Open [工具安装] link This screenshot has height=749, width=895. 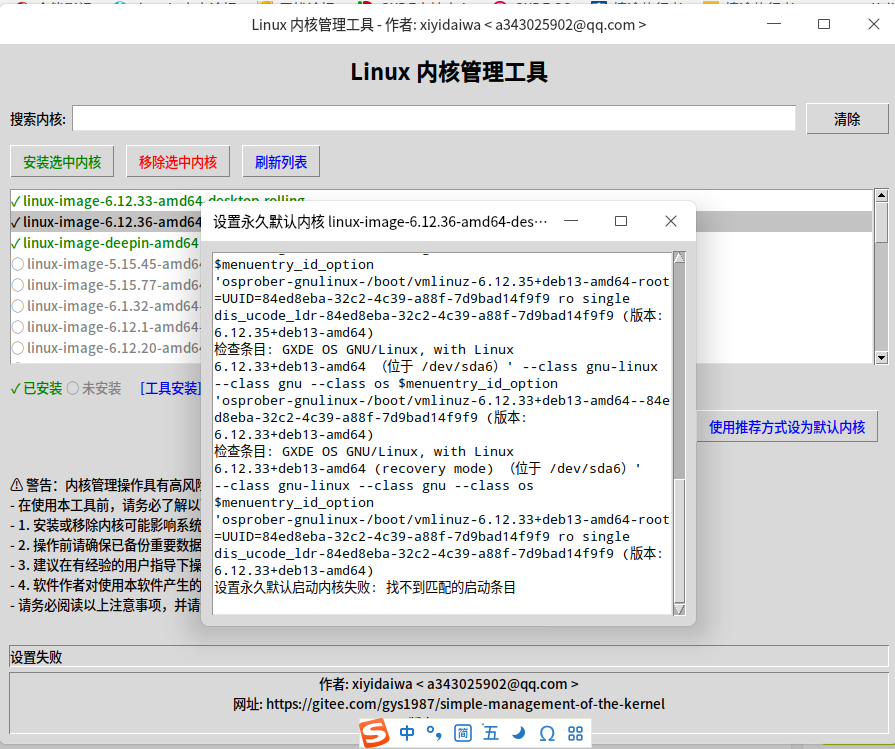(171, 389)
